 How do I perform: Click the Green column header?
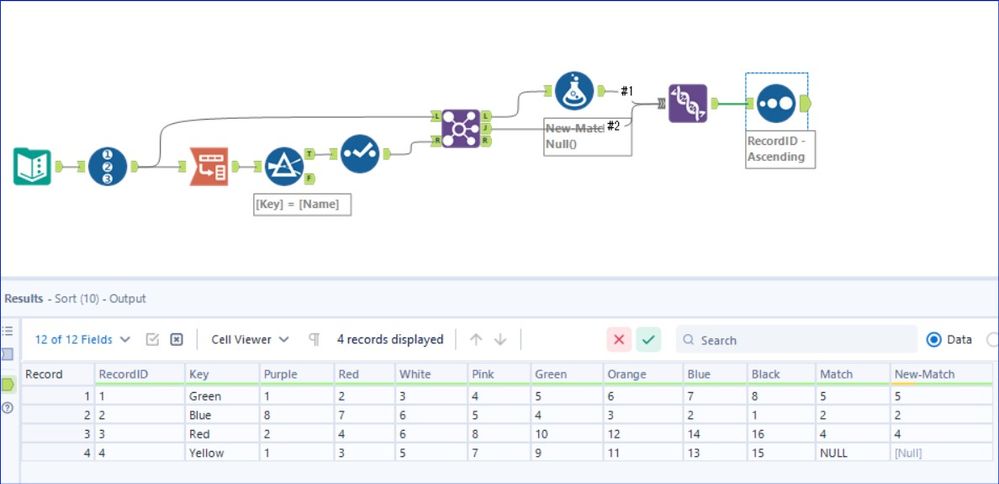coord(567,374)
